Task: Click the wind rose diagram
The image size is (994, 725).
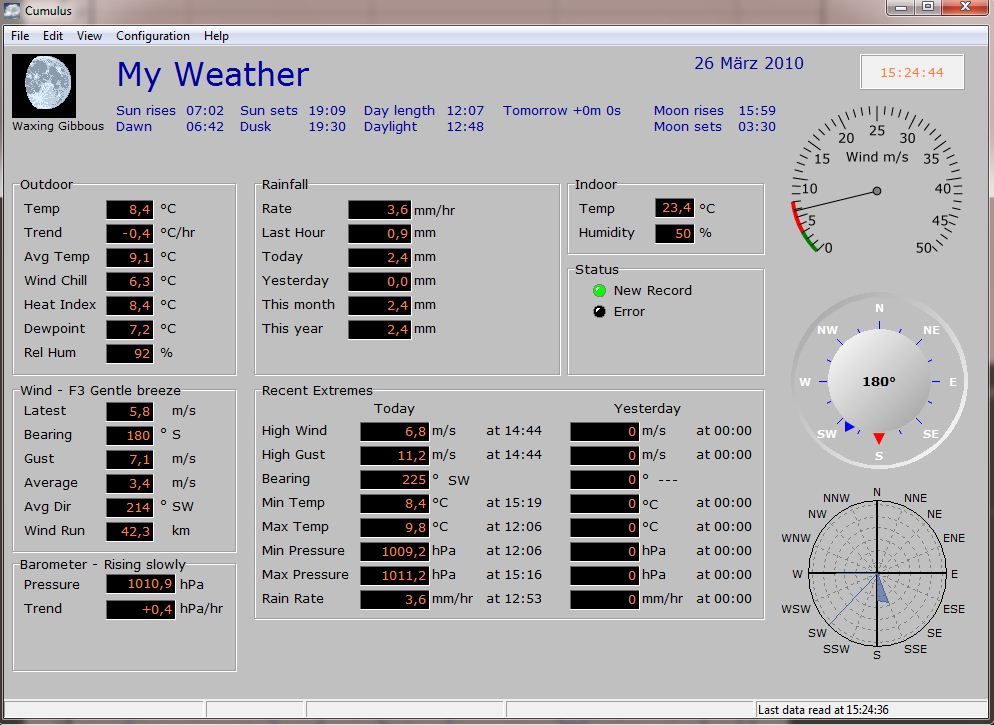Action: 877,573
